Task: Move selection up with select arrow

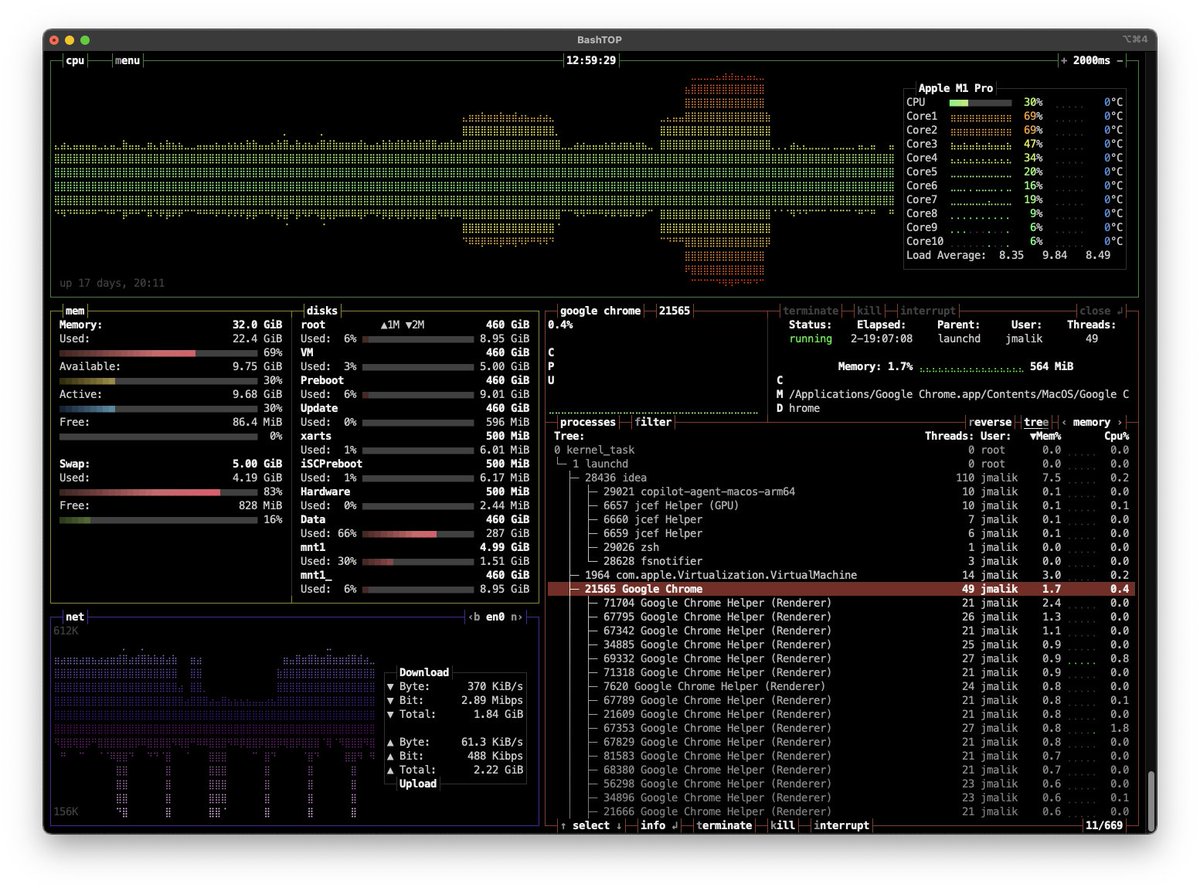Action: [563, 825]
